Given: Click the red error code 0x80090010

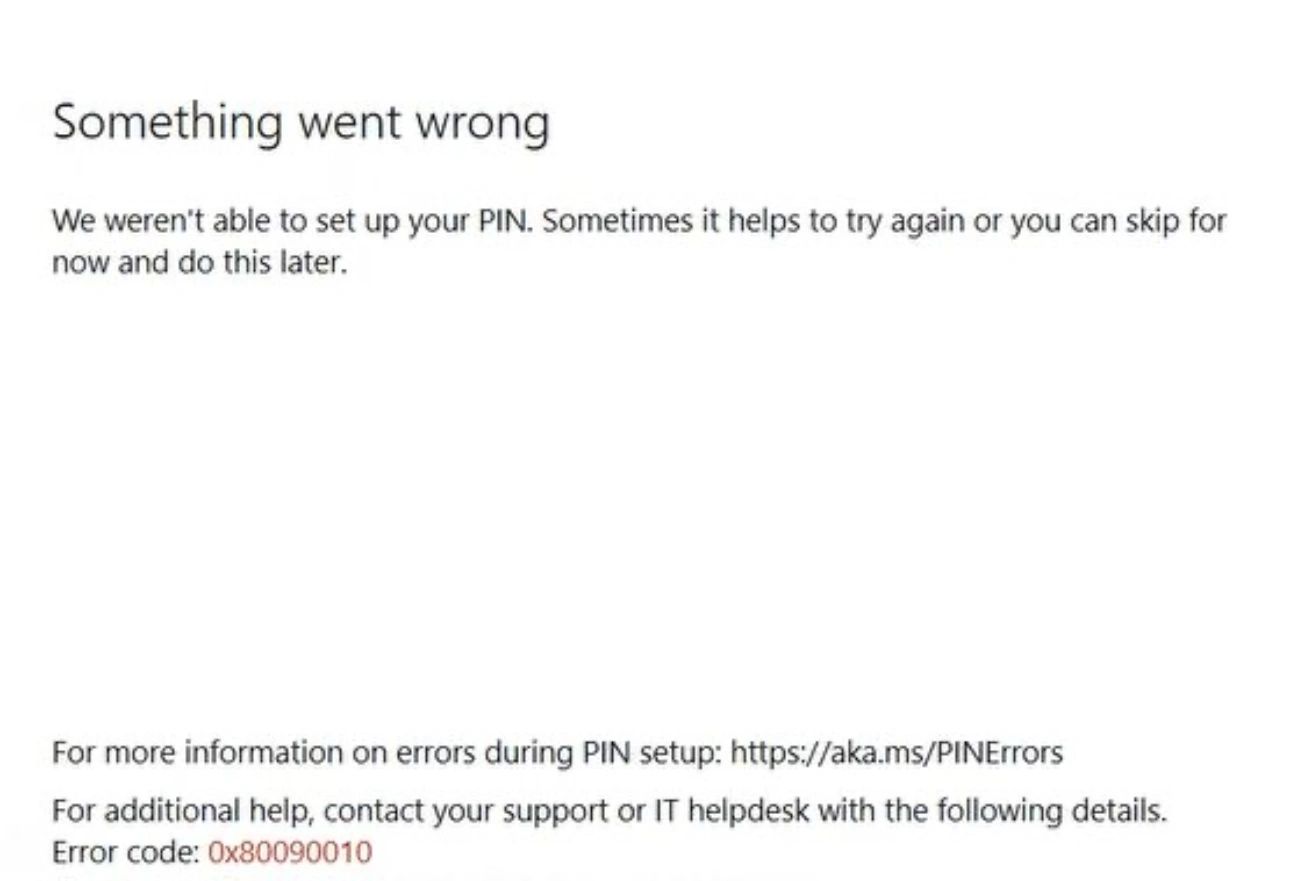Looking at the screenshot, I should click(x=290, y=853).
